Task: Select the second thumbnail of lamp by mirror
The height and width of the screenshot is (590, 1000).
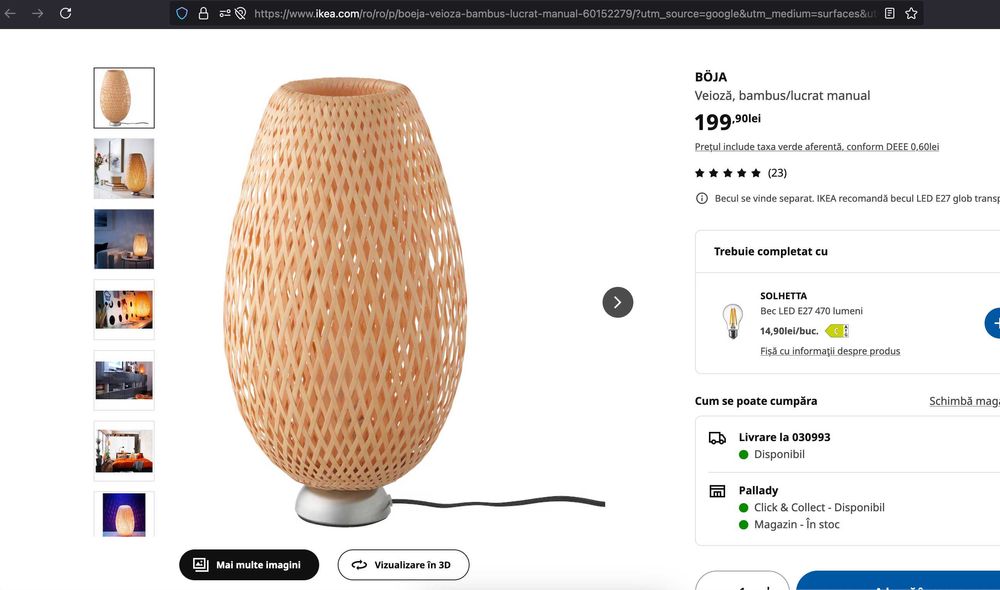Action: pyautogui.click(x=124, y=168)
